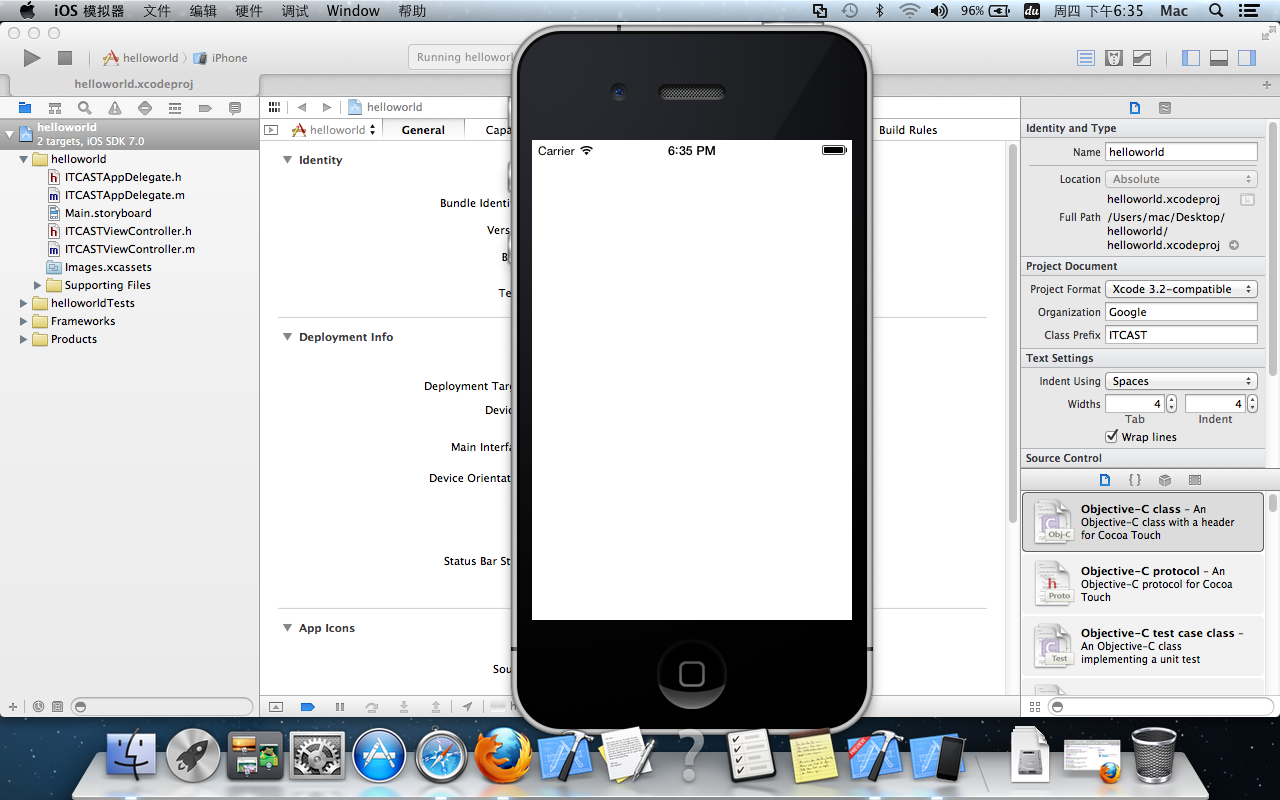Screen dimensions: 1280x800
Task: Switch to the Build Rules tab
Action: [909, 130]
